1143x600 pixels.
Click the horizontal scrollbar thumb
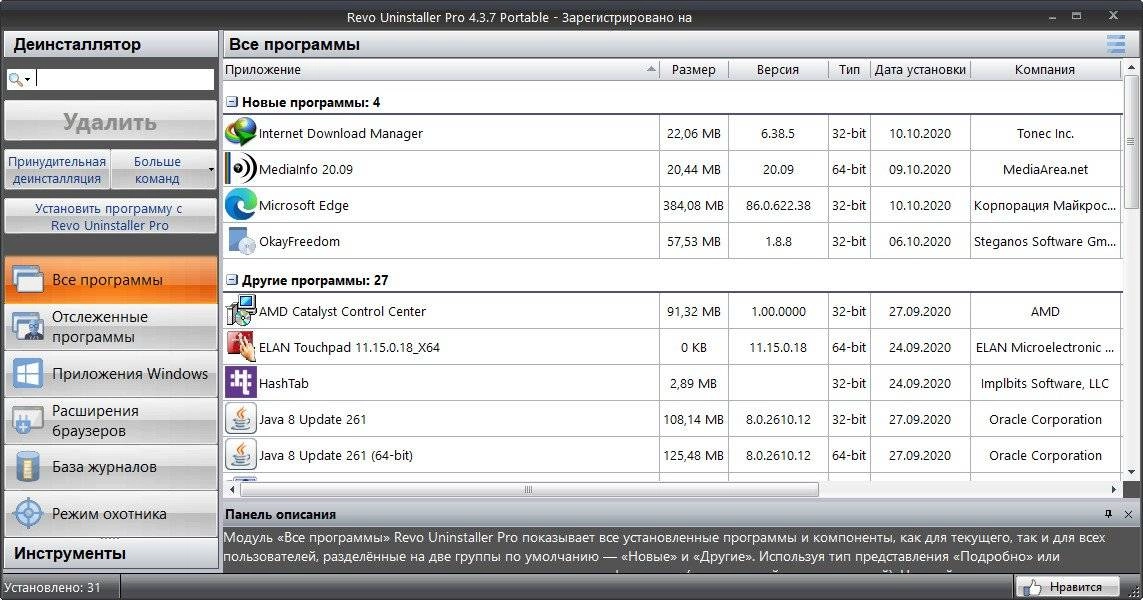(528, 489)
